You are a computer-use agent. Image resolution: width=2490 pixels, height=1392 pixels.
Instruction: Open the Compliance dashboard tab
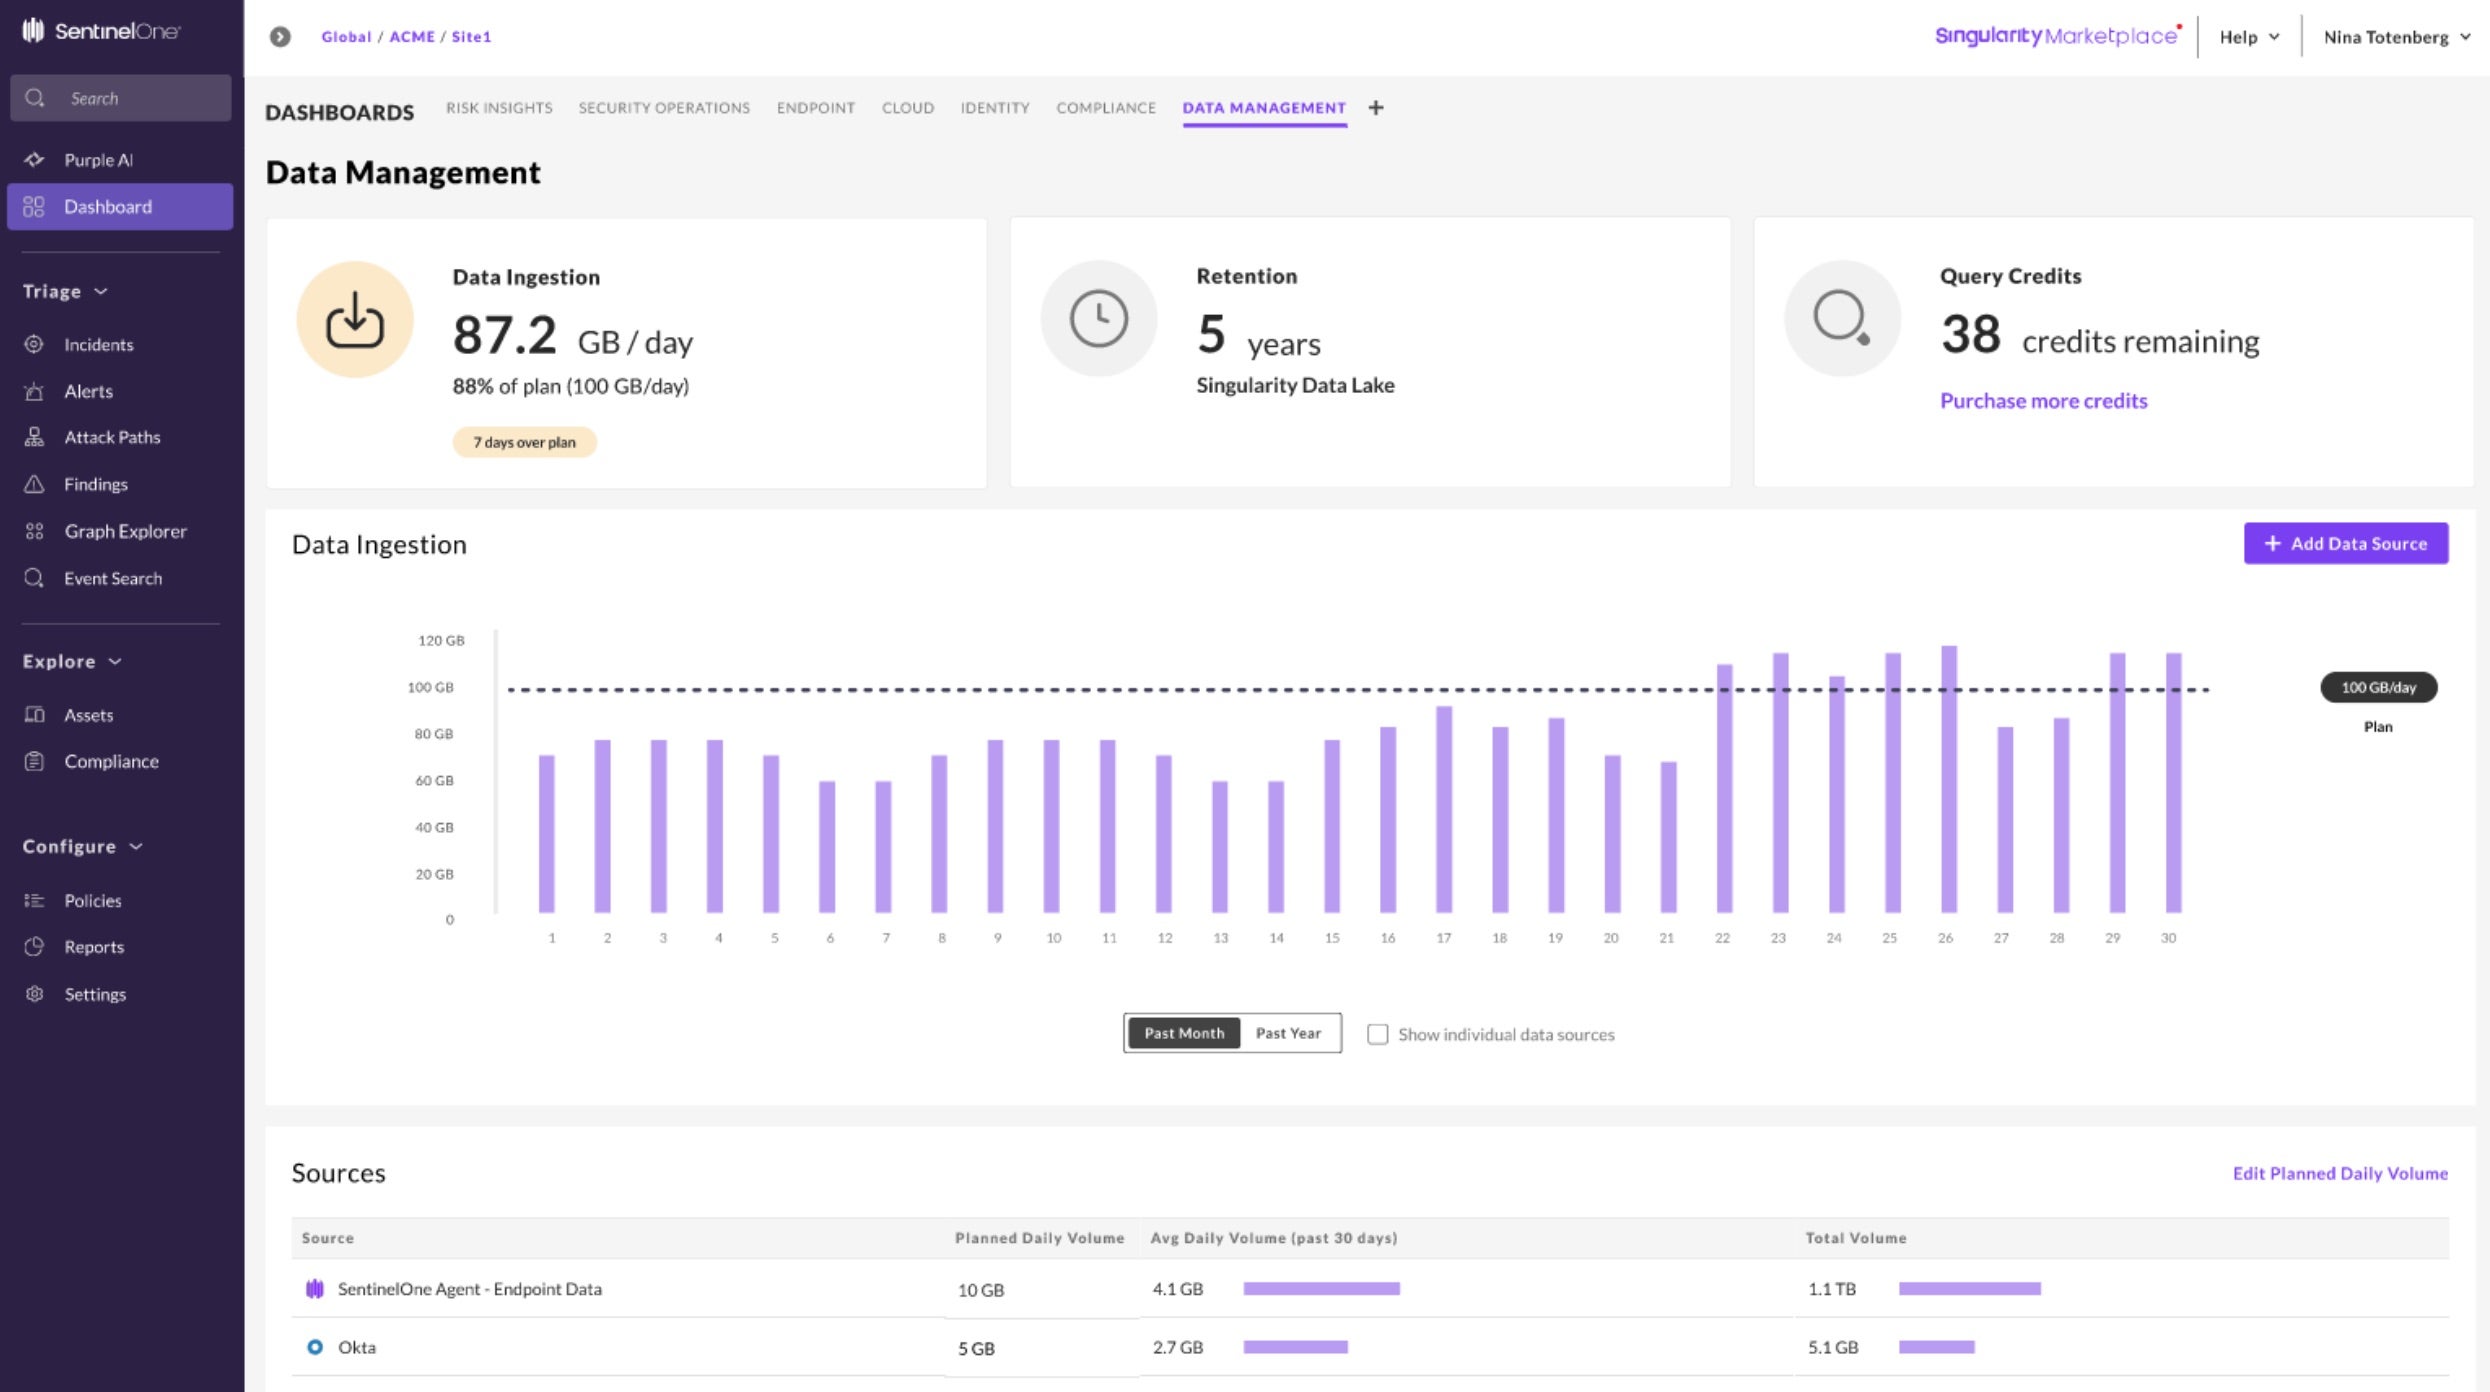pos(1105,108)
